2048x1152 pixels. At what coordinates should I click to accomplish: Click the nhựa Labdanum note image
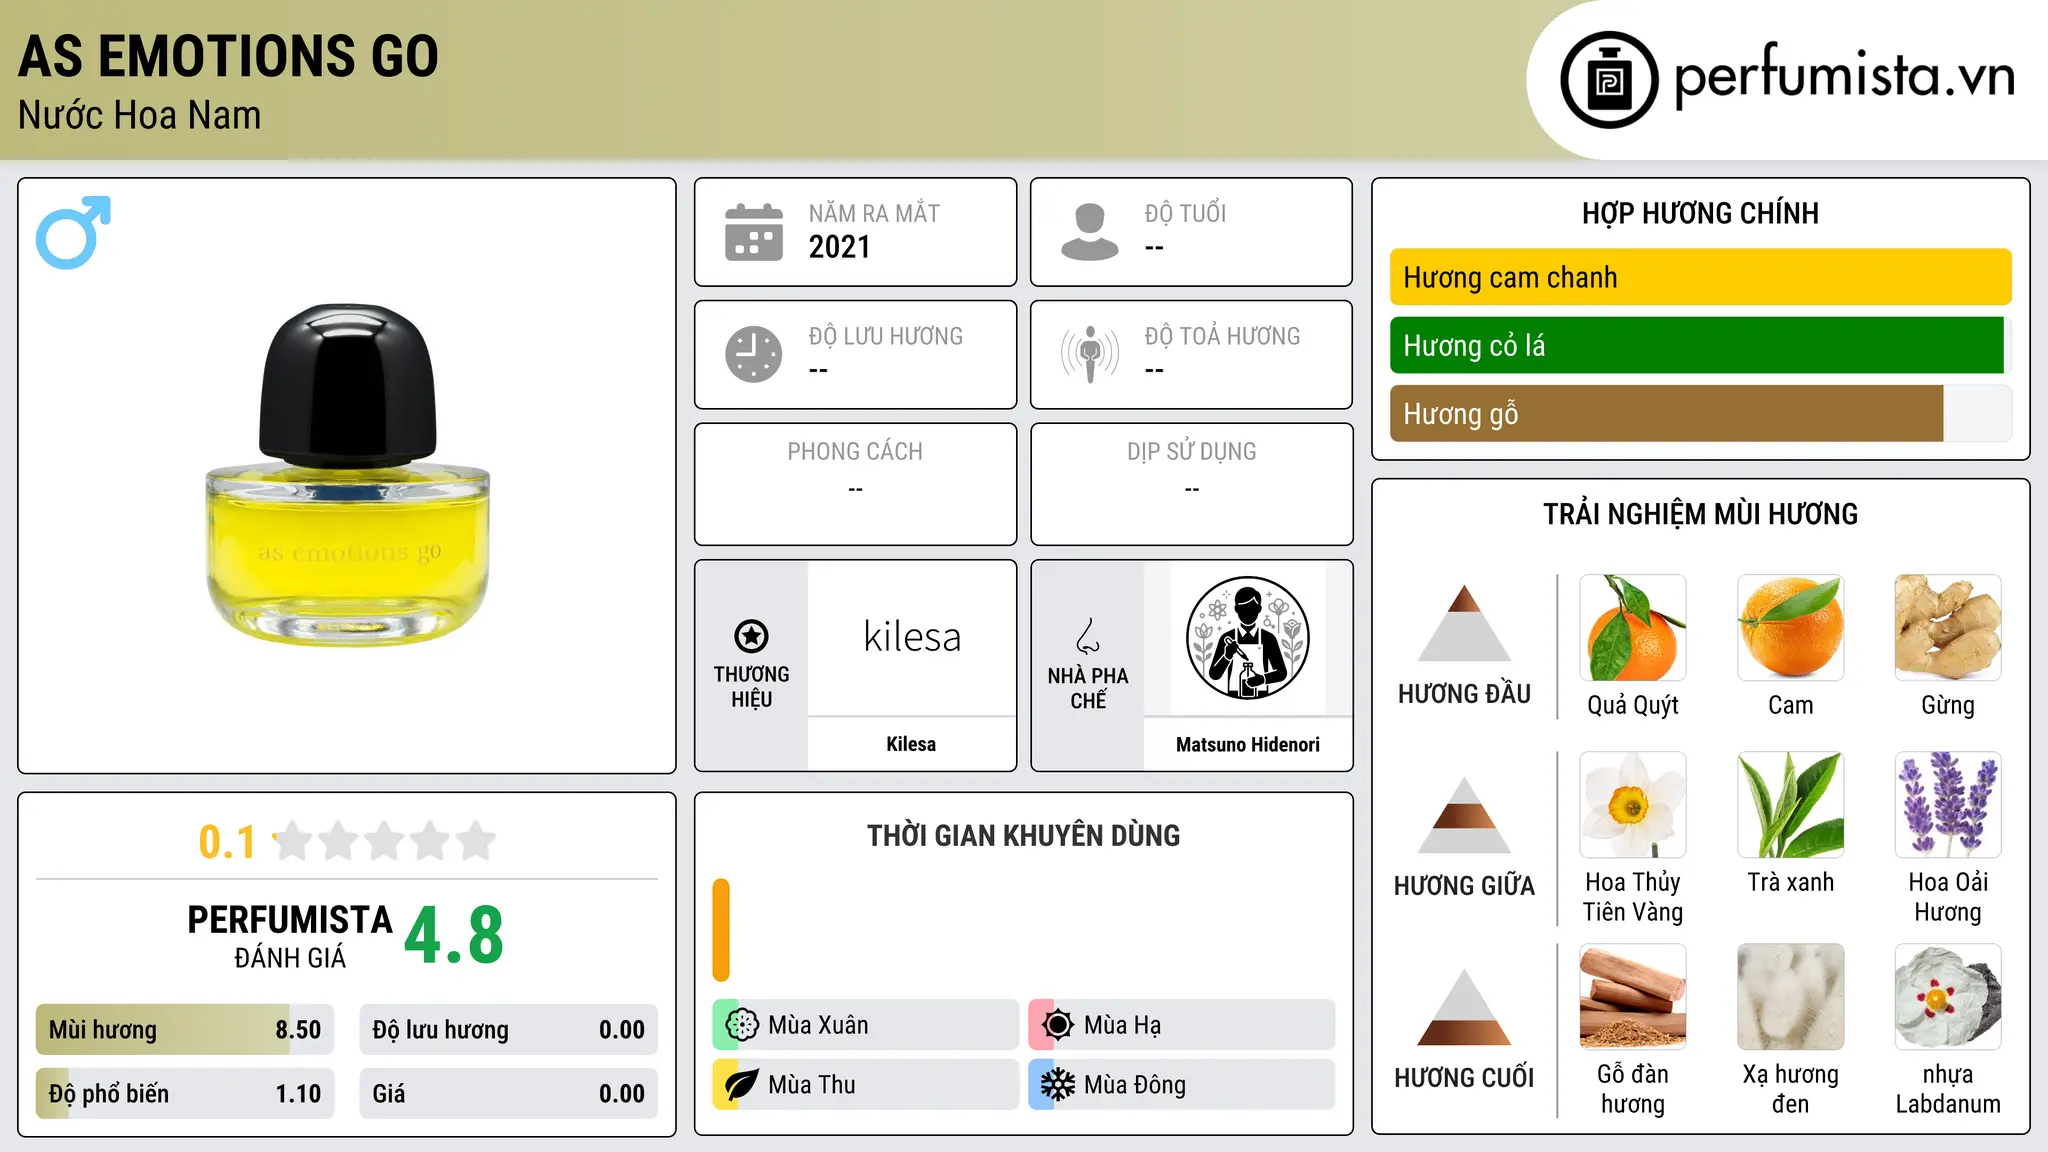coord(1948,997)
